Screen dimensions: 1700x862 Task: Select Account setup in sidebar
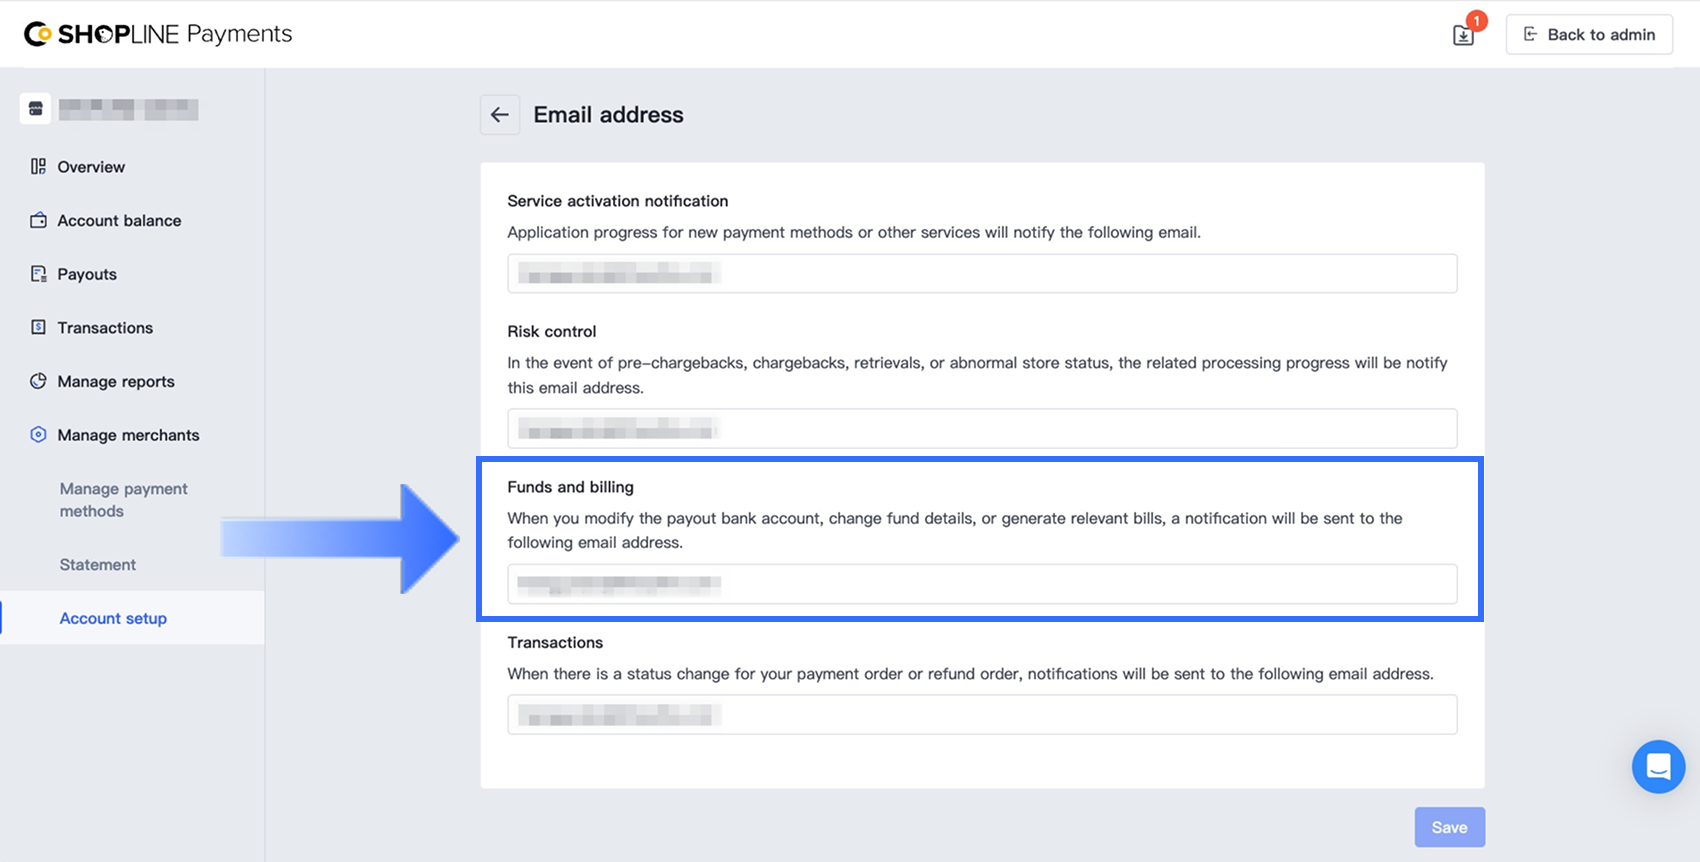click(x=113, y=618)
